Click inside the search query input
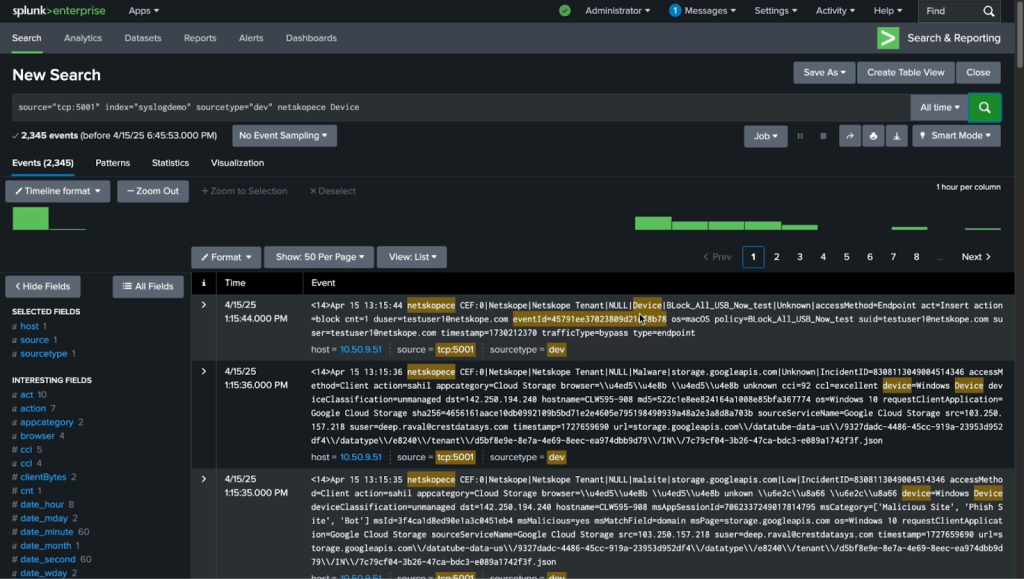This screenshot has height=579, width=1024. pos(461,107)
